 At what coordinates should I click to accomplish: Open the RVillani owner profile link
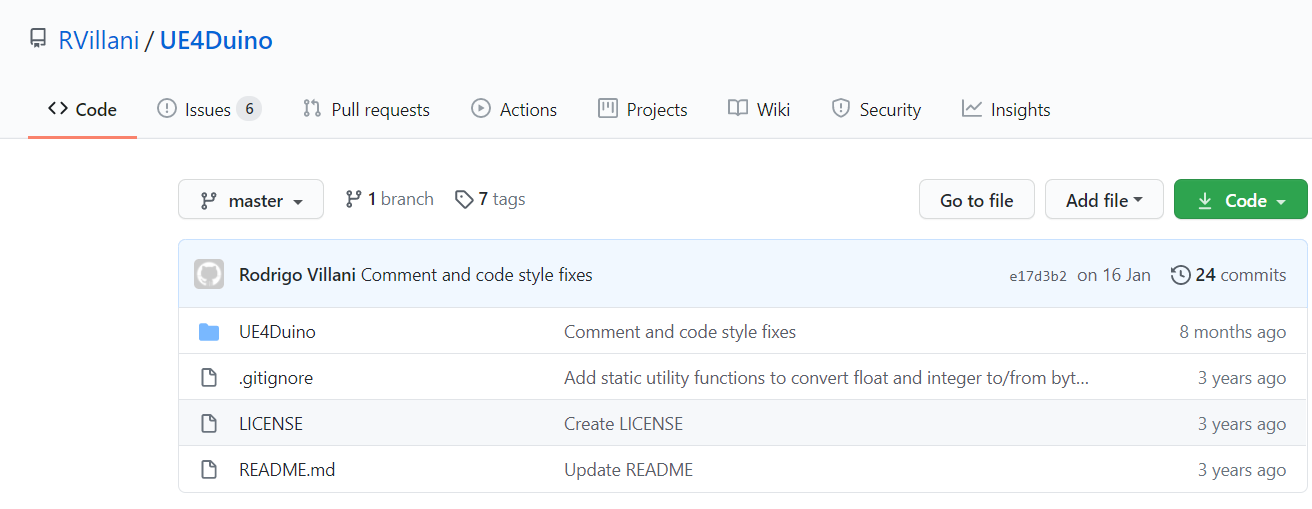99,41
